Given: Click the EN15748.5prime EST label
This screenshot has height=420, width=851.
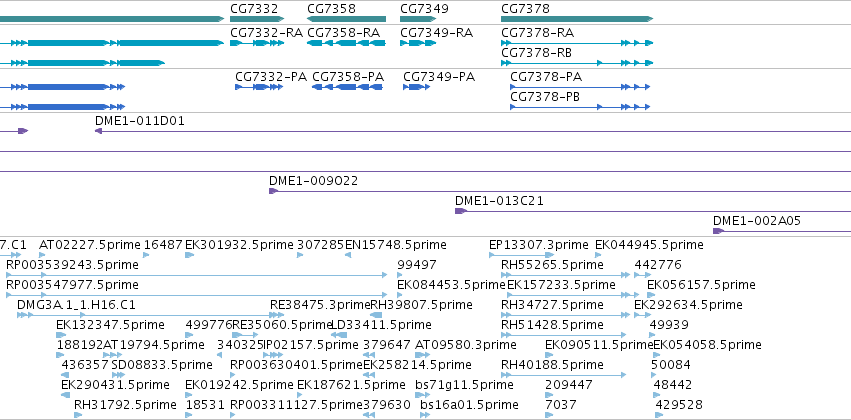Looking at the screenshot, I should [x=396, y=245].
